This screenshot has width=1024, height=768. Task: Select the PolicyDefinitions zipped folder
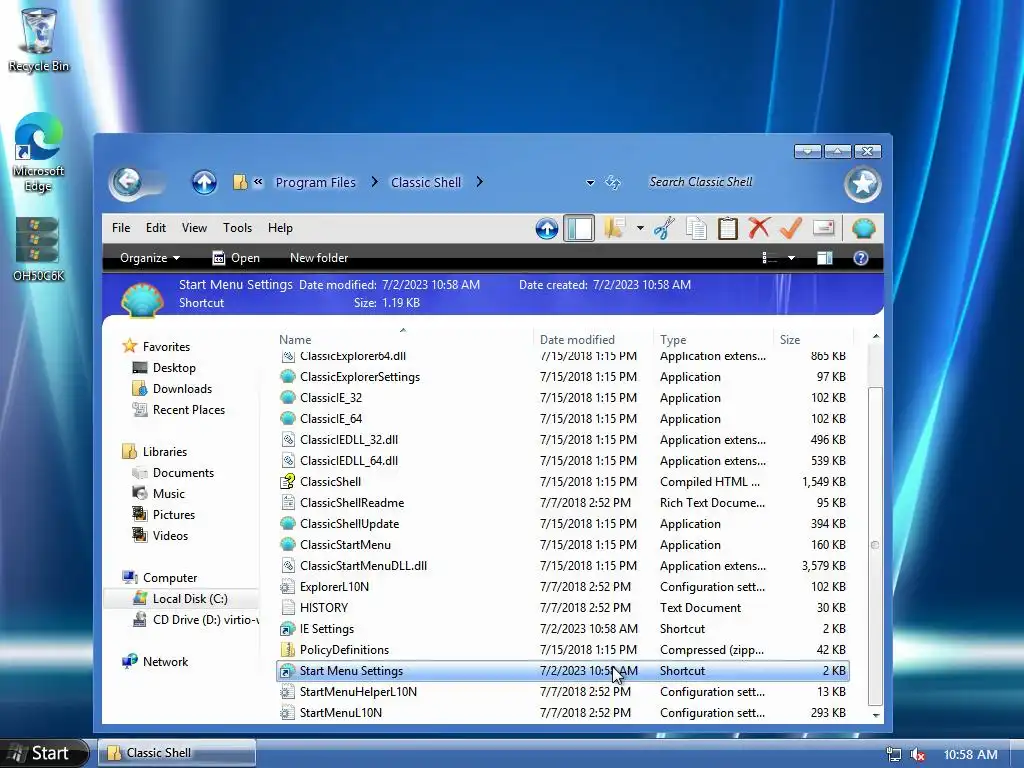coord(563,650)
